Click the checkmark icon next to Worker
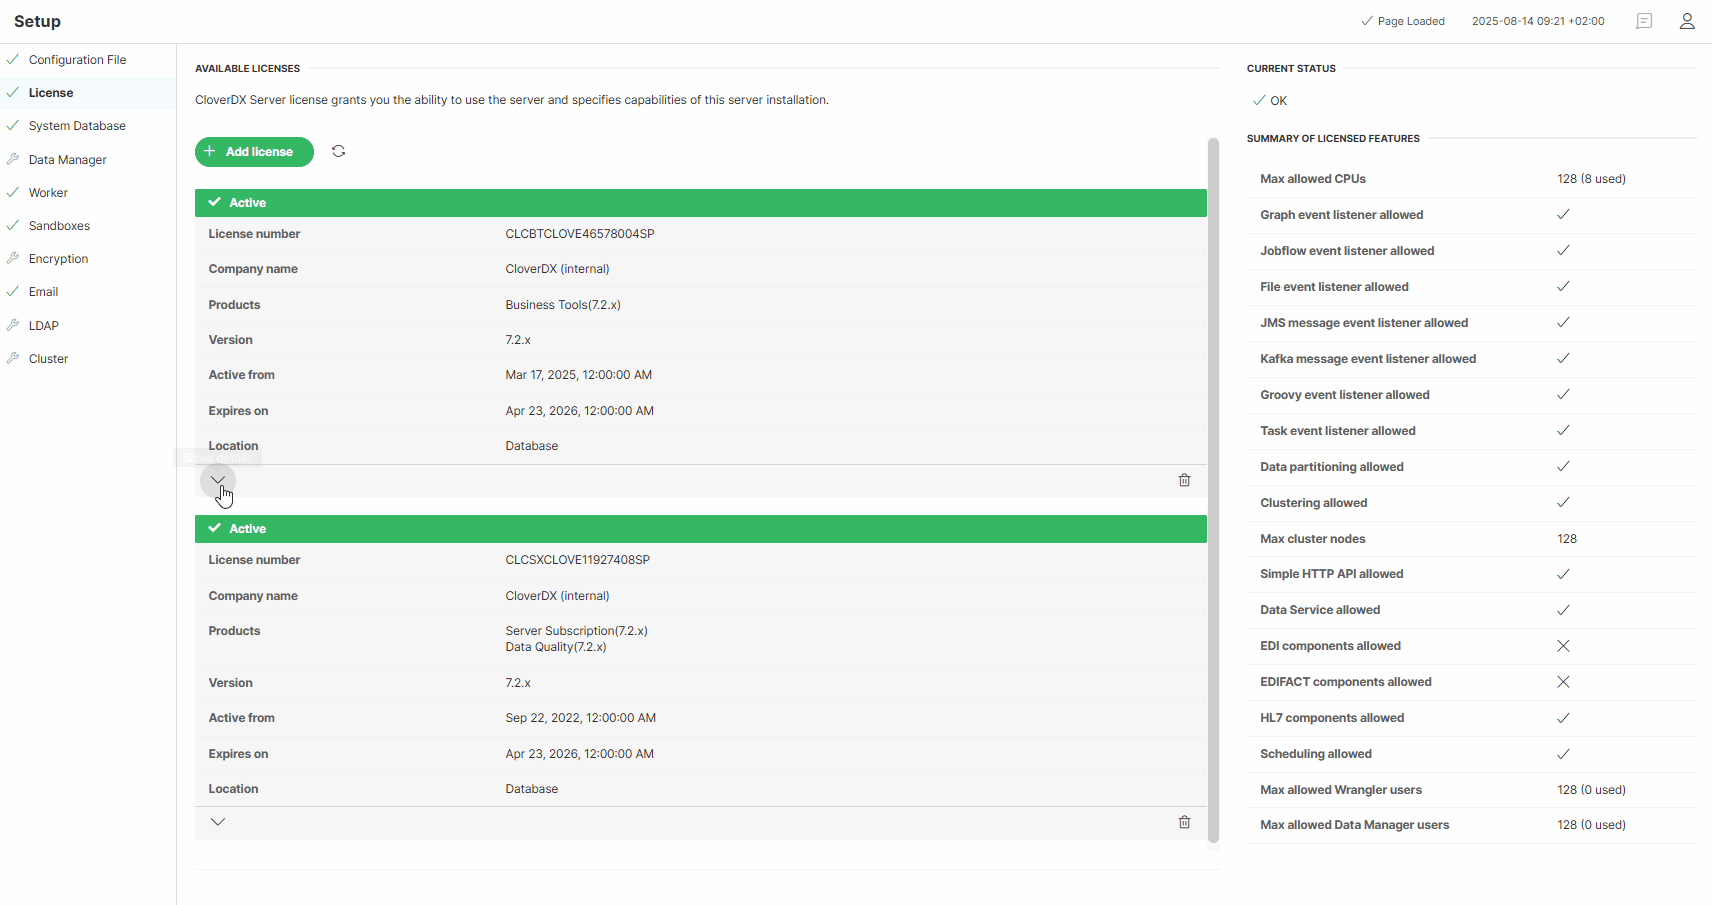1712x905 pixels. click(x=13, y=192)
